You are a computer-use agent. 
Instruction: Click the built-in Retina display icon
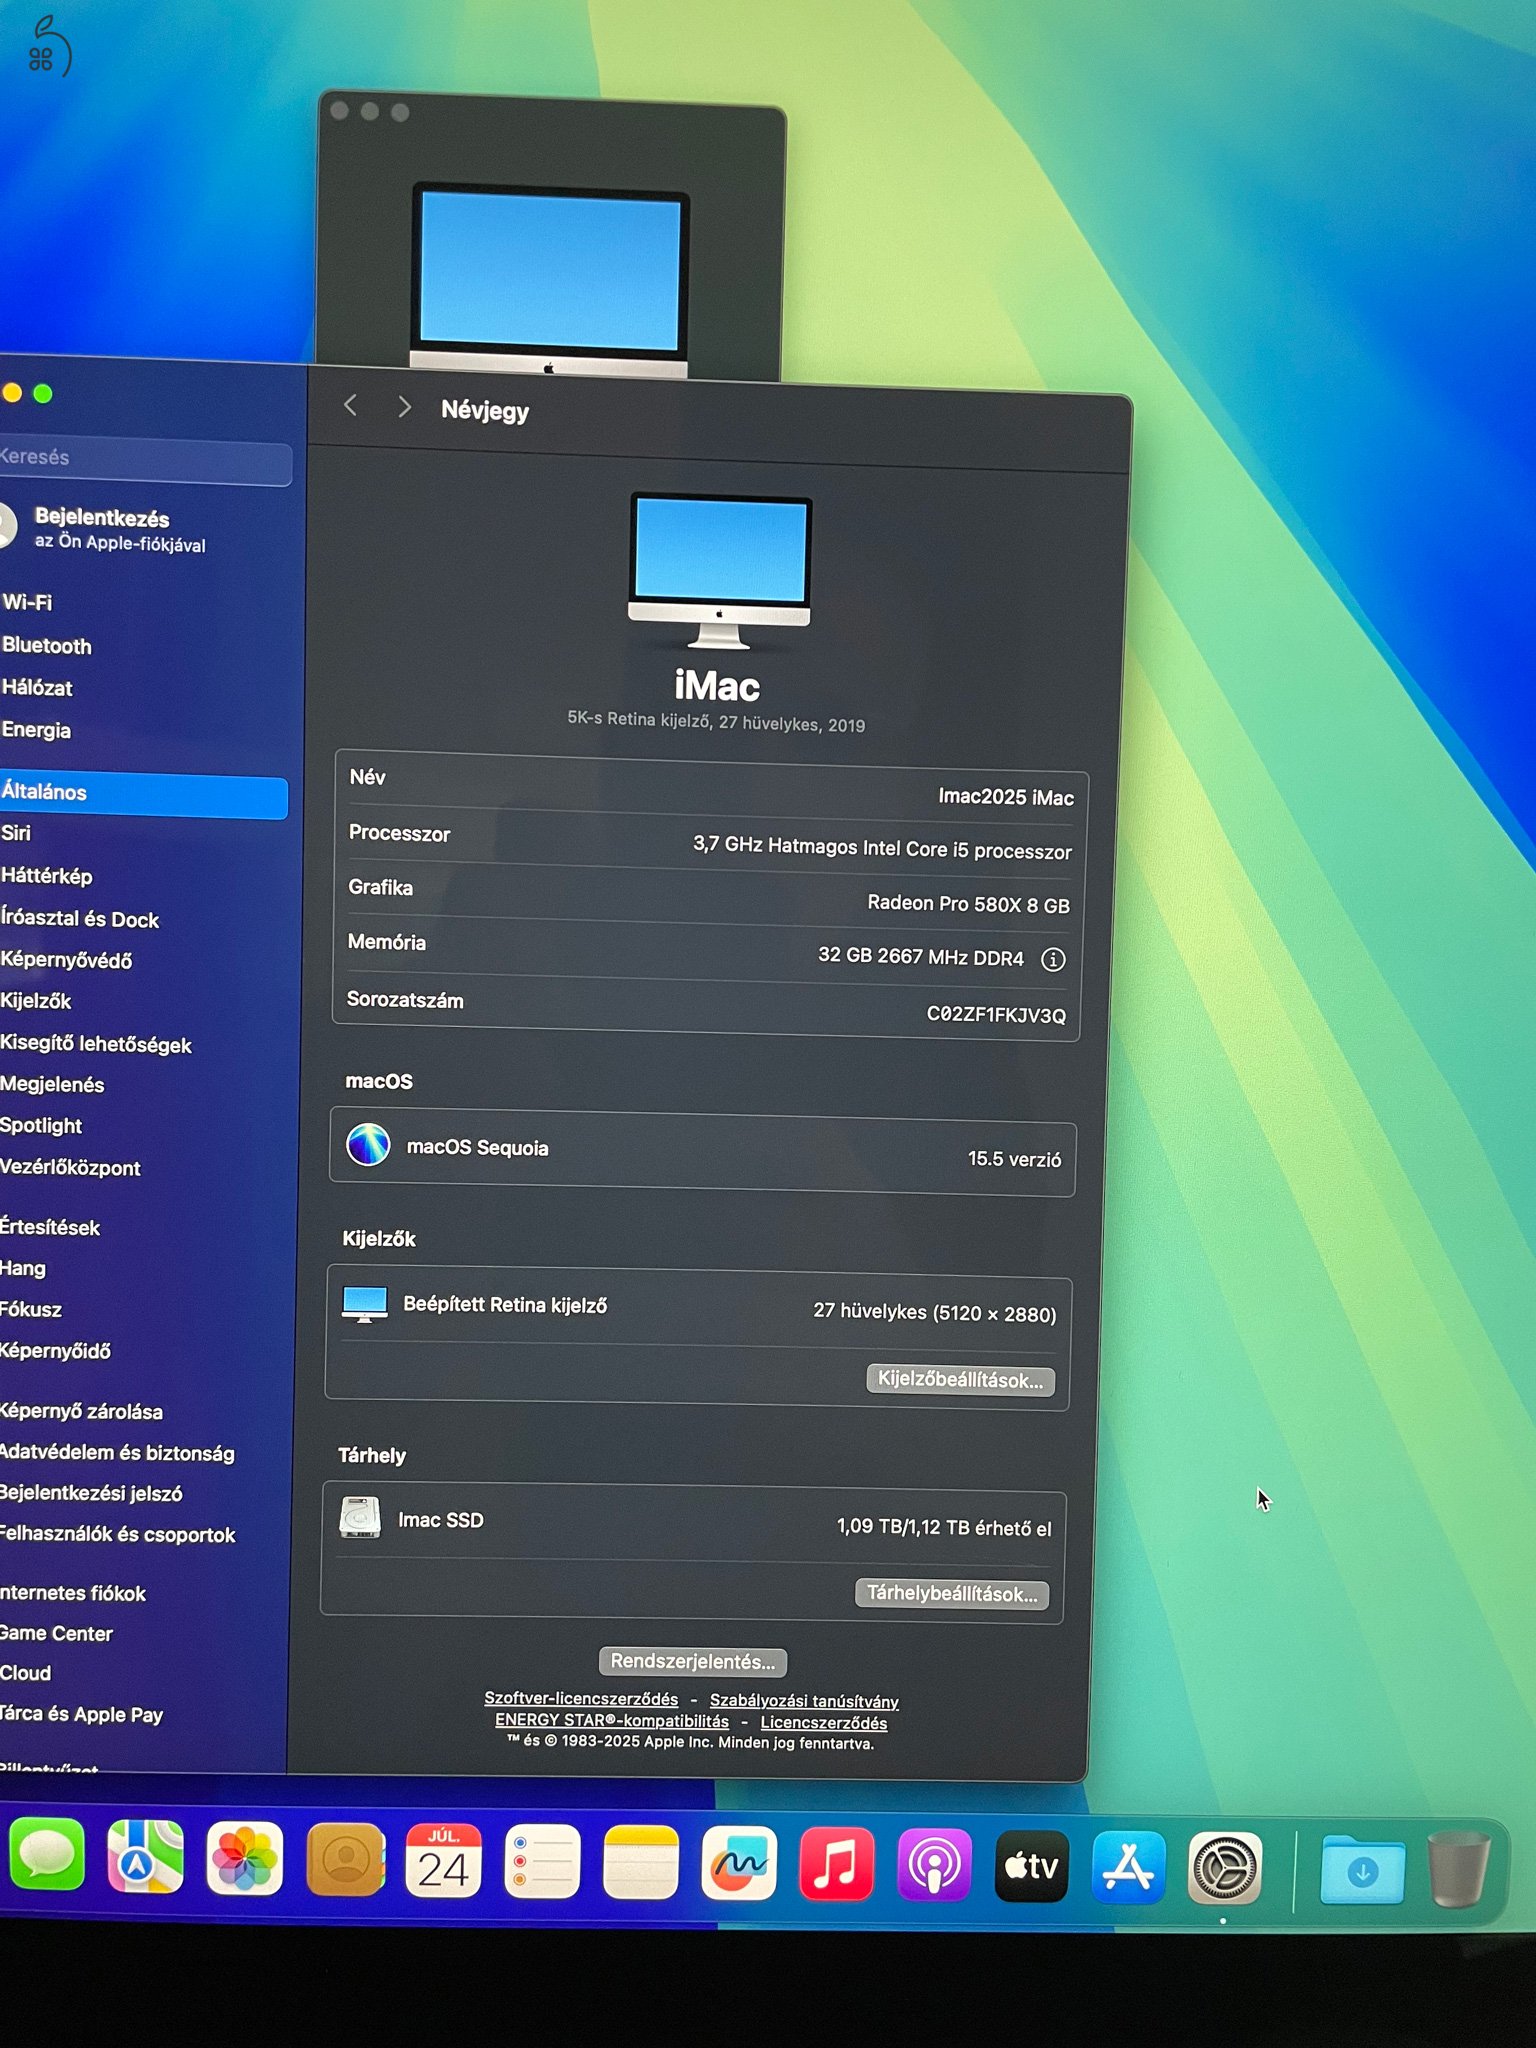coord(364,1304)
